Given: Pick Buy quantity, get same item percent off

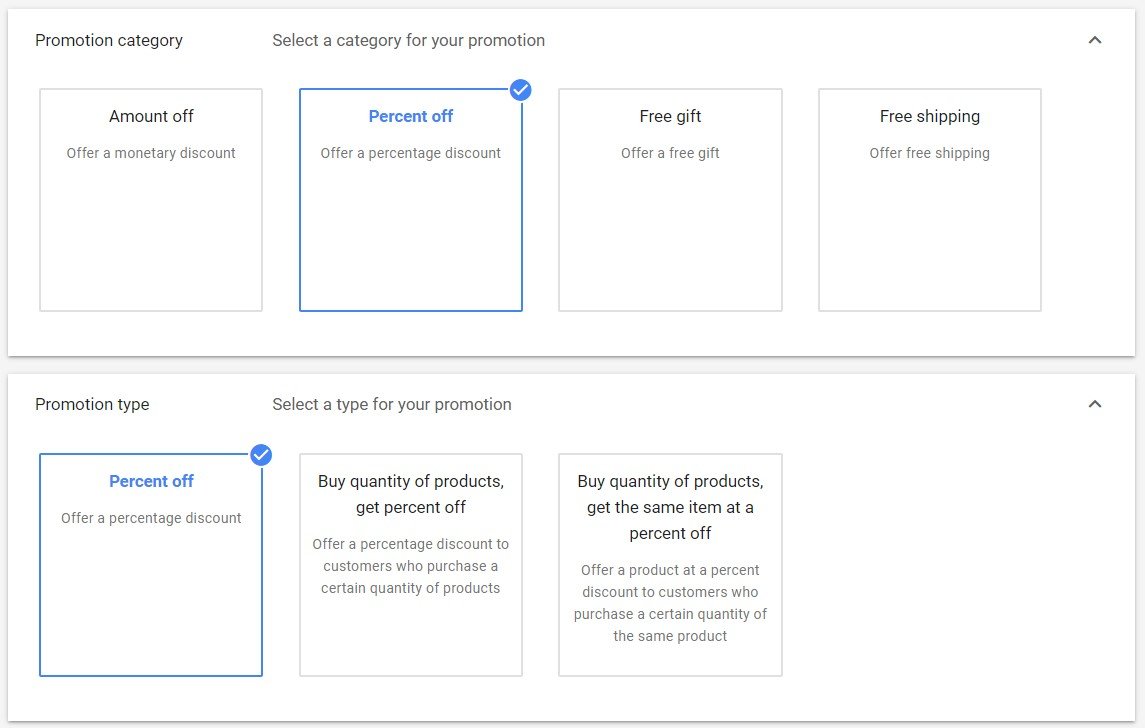Looking at the screenshot, I should [670, 564].
